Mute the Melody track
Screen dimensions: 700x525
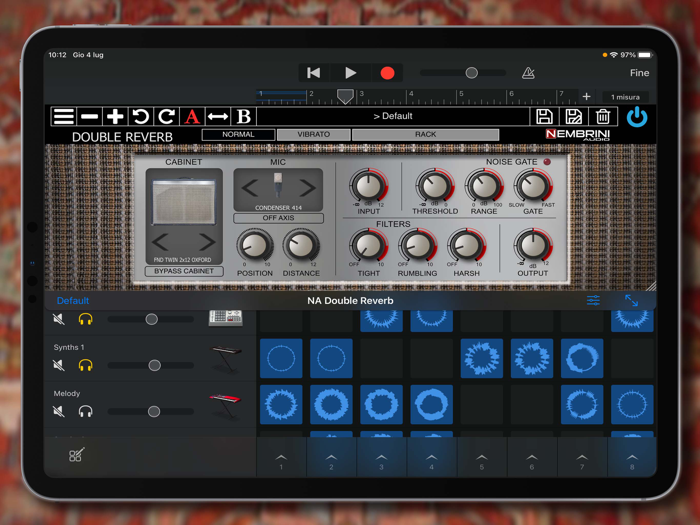58,411
